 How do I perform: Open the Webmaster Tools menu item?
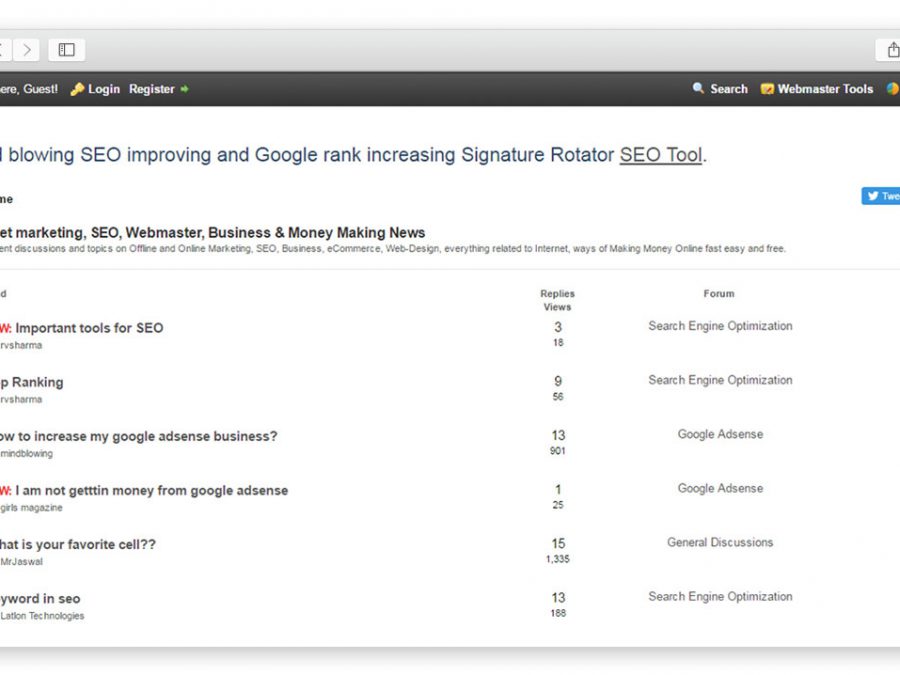(825, 89)
